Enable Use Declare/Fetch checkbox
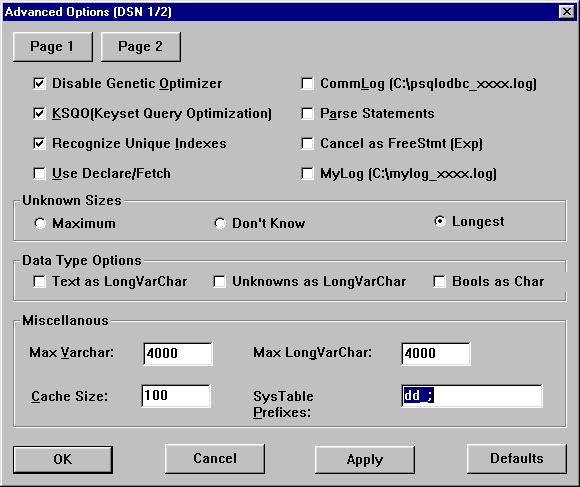 coord(39,173)
